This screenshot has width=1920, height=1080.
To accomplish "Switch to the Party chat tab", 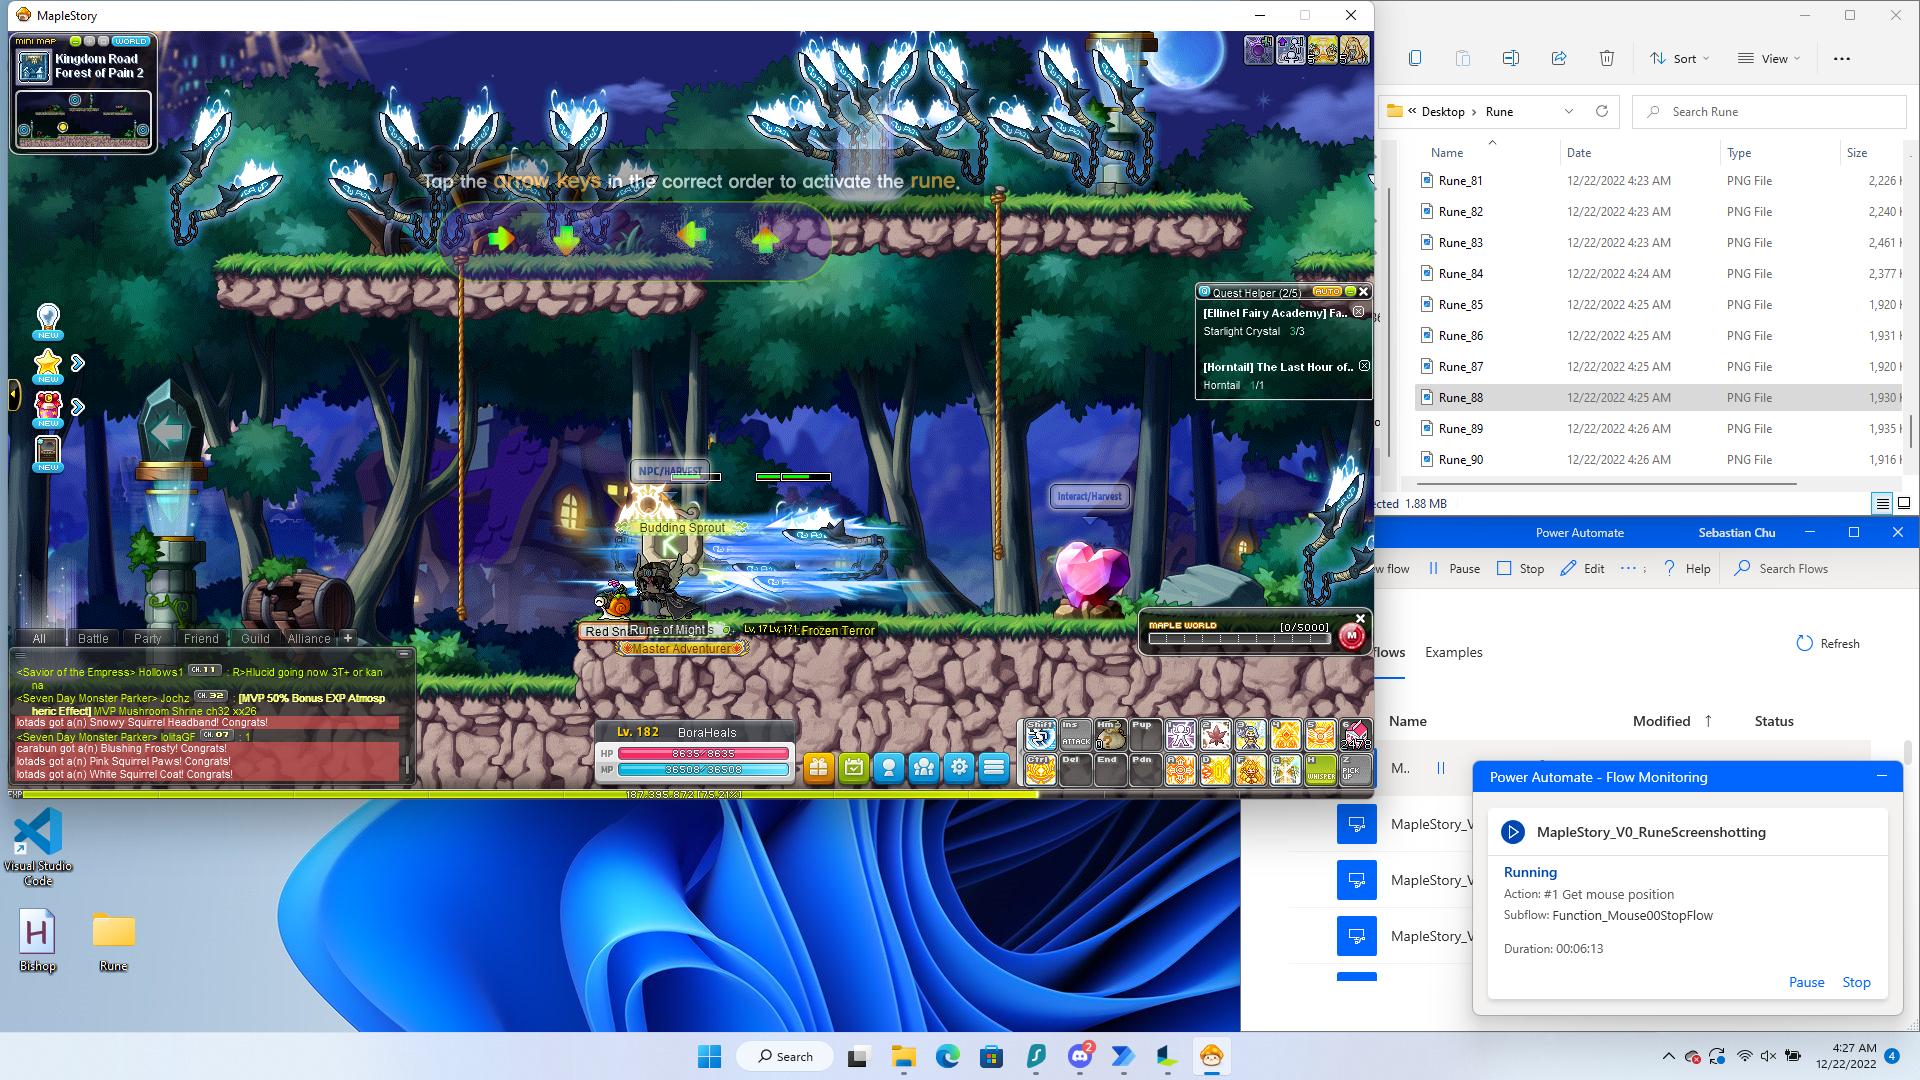I will pos(147,638).
